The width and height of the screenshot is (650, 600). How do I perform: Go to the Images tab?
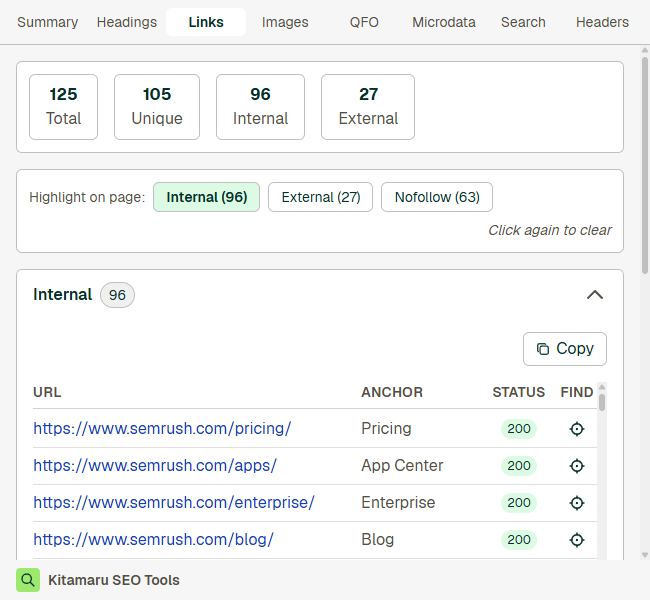click(285, 22)
